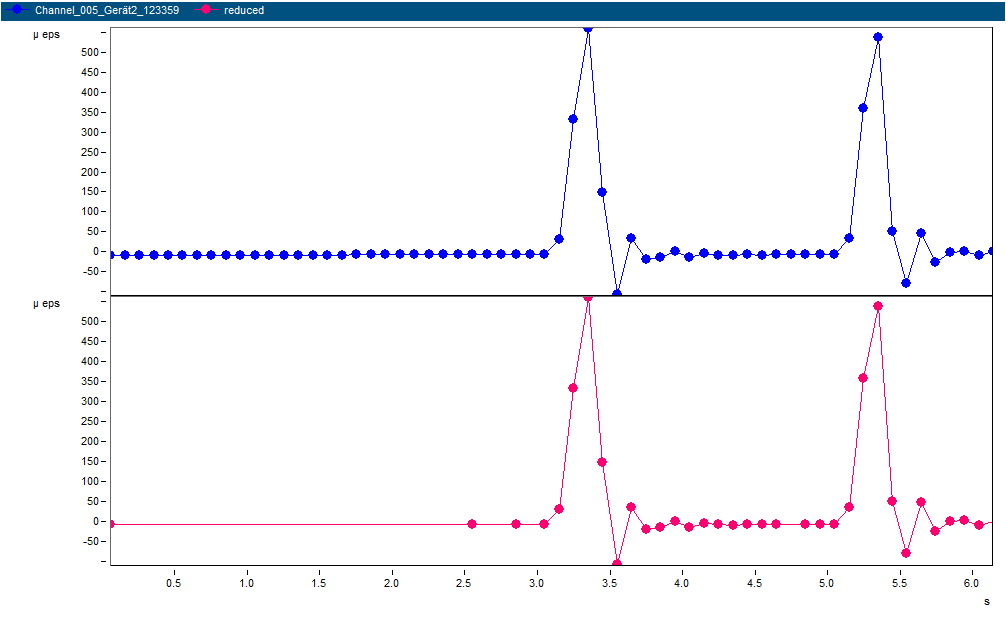Viewport: 1006px width, 621px height.
Task: Click the 500 label on the upper y-axis
Action: [90, 52]
